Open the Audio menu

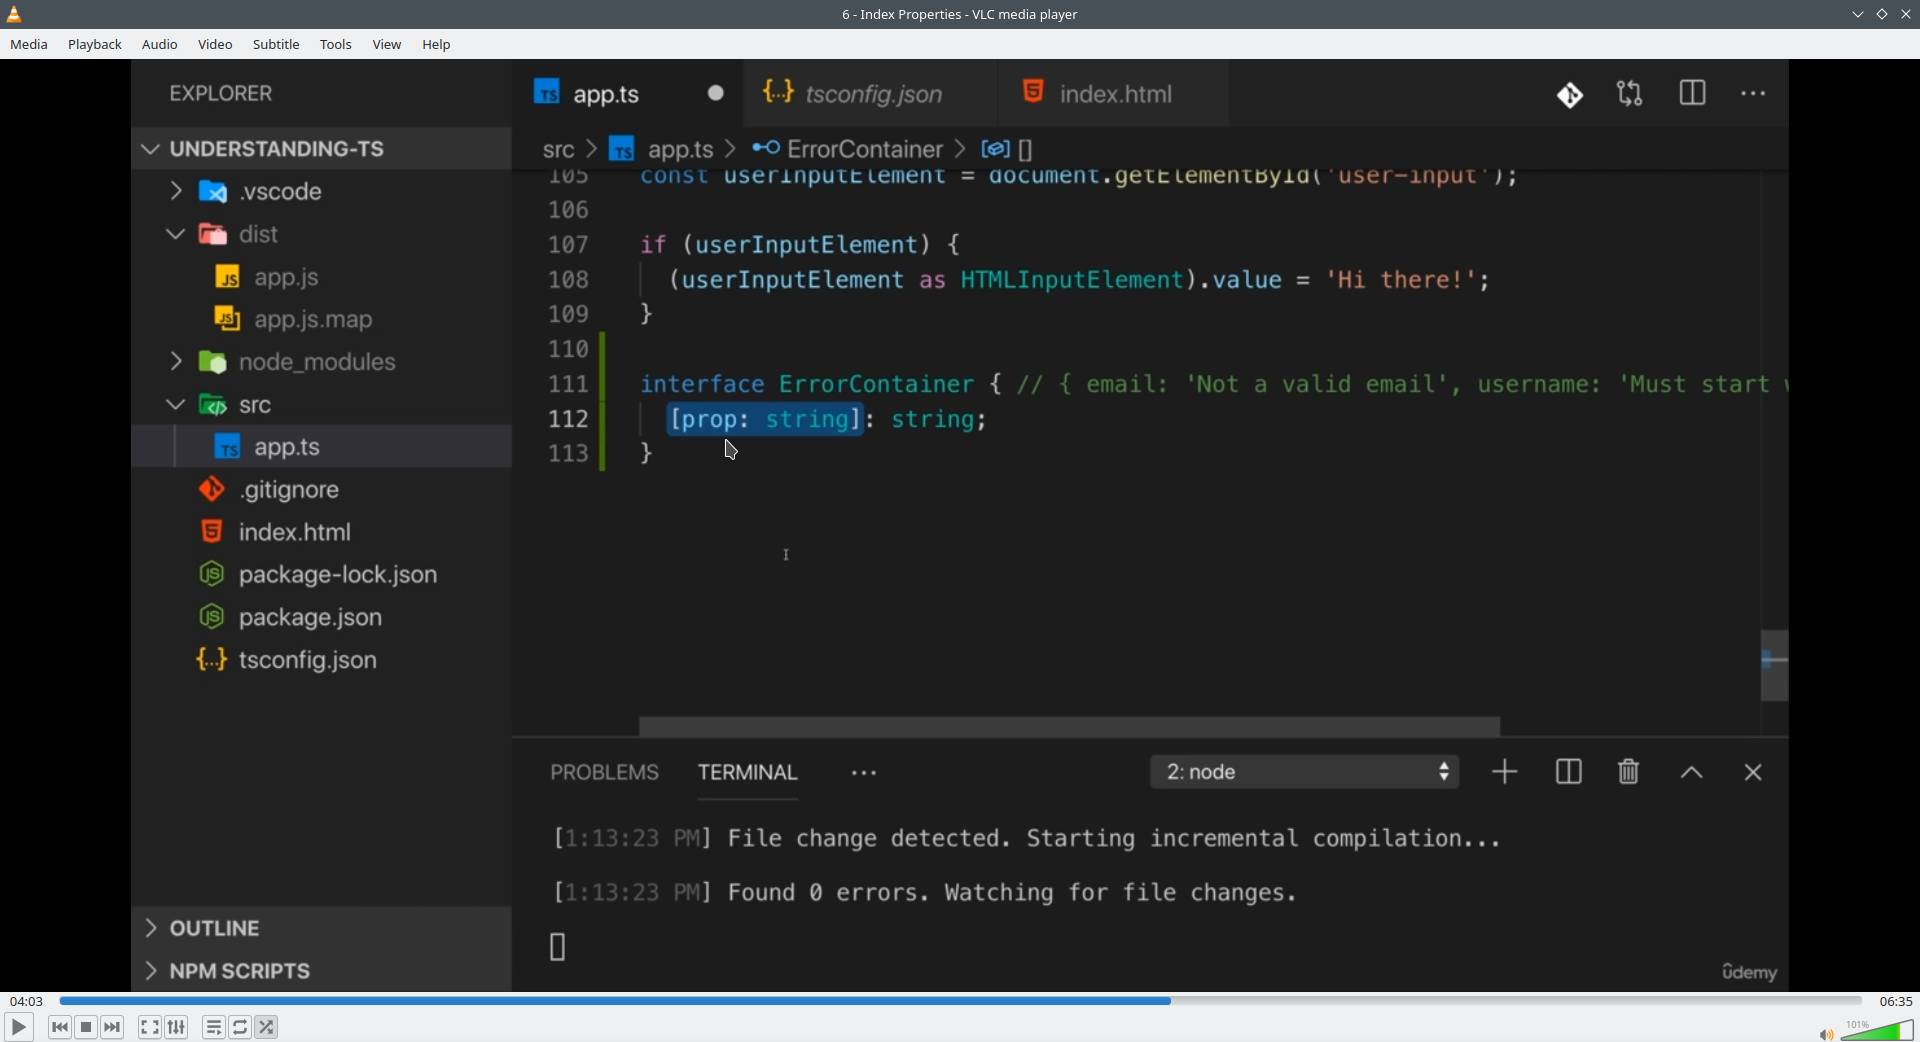pyautogui.click(x=160, y=45)
